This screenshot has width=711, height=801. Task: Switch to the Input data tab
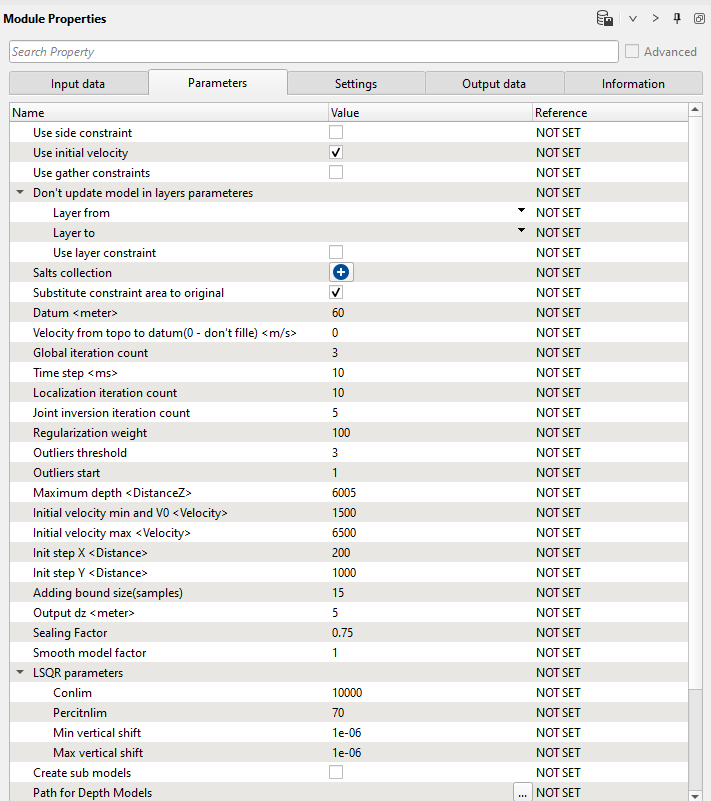pyautogui.click(x=78, y=84)
